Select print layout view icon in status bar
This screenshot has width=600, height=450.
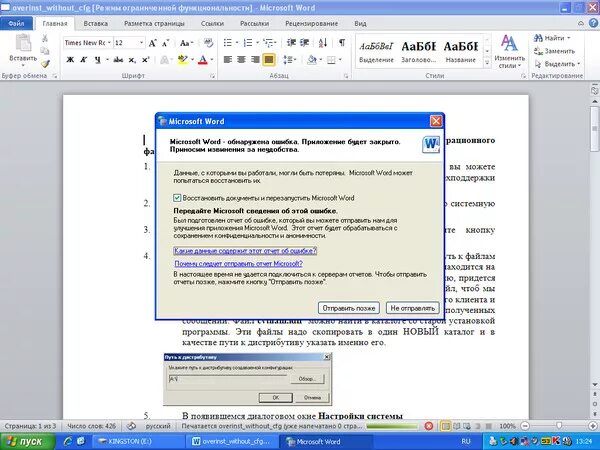click(445, 426)
